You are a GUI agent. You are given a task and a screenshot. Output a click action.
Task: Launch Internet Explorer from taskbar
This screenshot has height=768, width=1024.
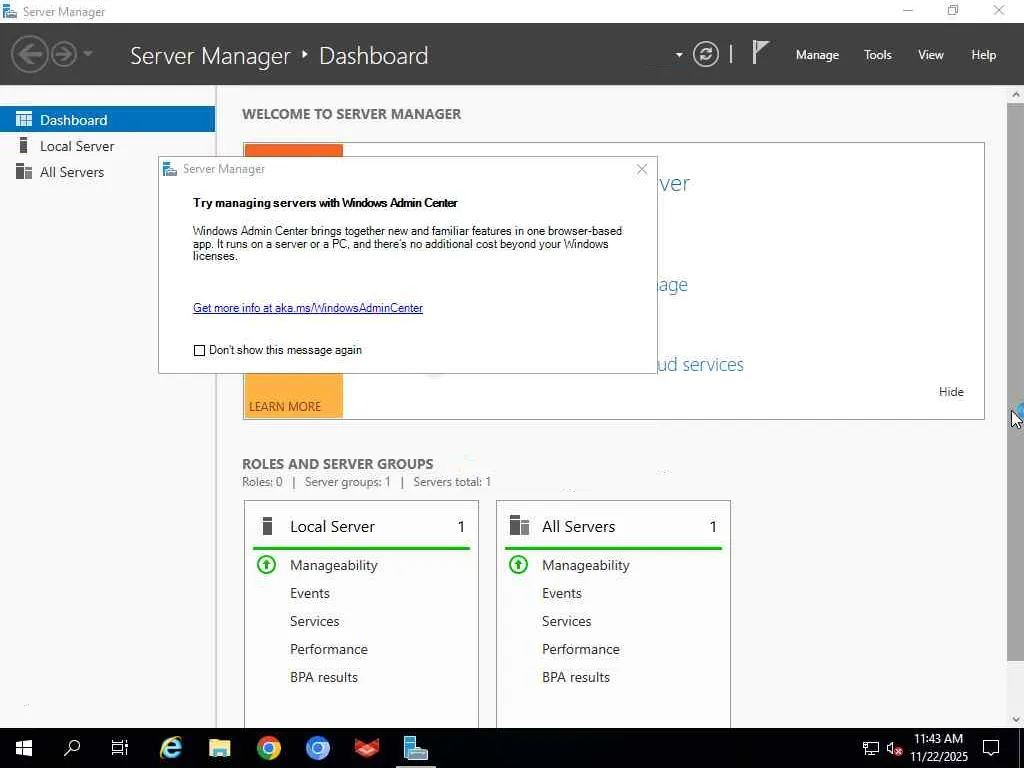[170, 748]
